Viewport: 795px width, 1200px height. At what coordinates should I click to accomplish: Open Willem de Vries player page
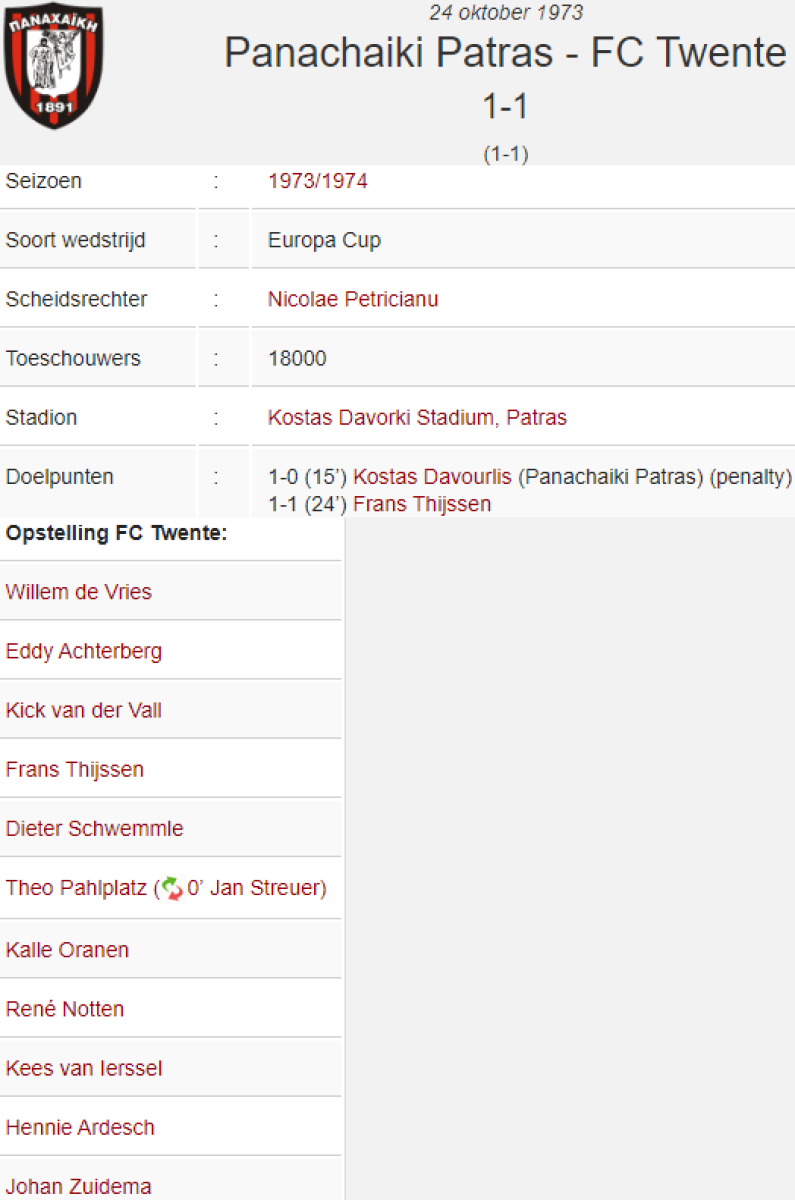coord(79,592)
